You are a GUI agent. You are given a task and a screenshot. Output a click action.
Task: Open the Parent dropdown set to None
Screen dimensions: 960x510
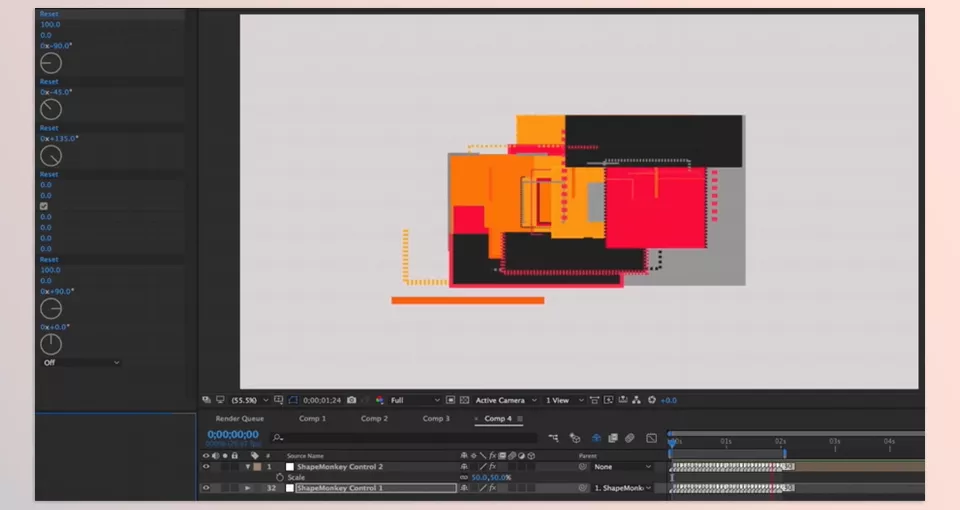click(622, 467)
